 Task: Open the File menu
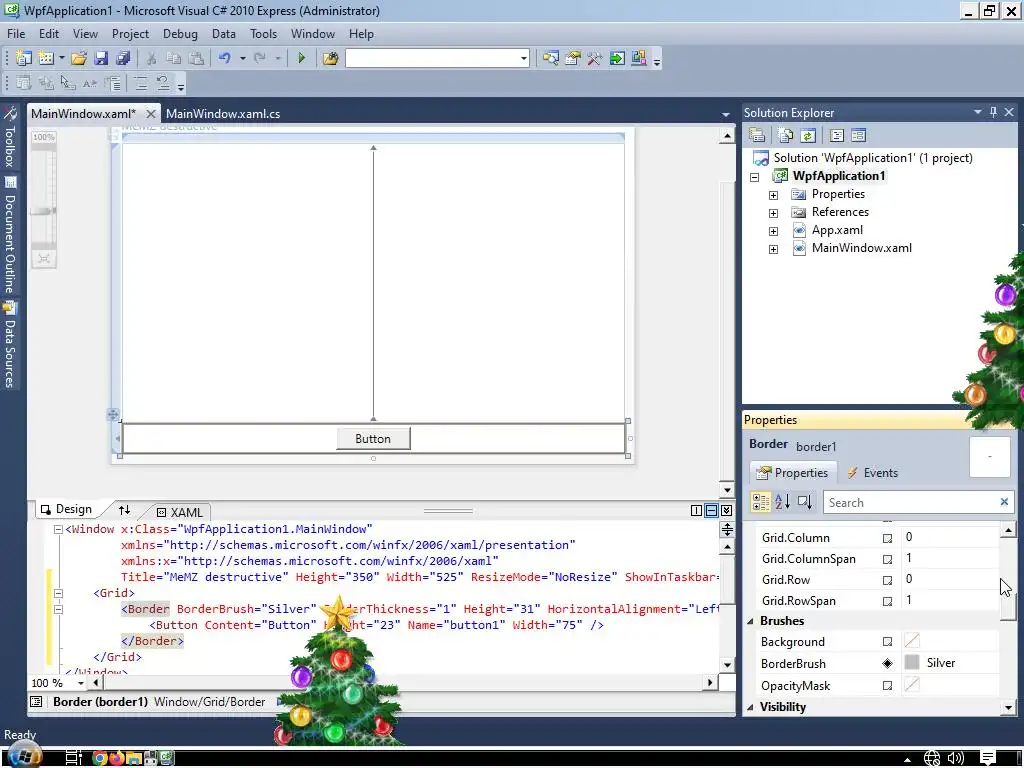point(16,34)
